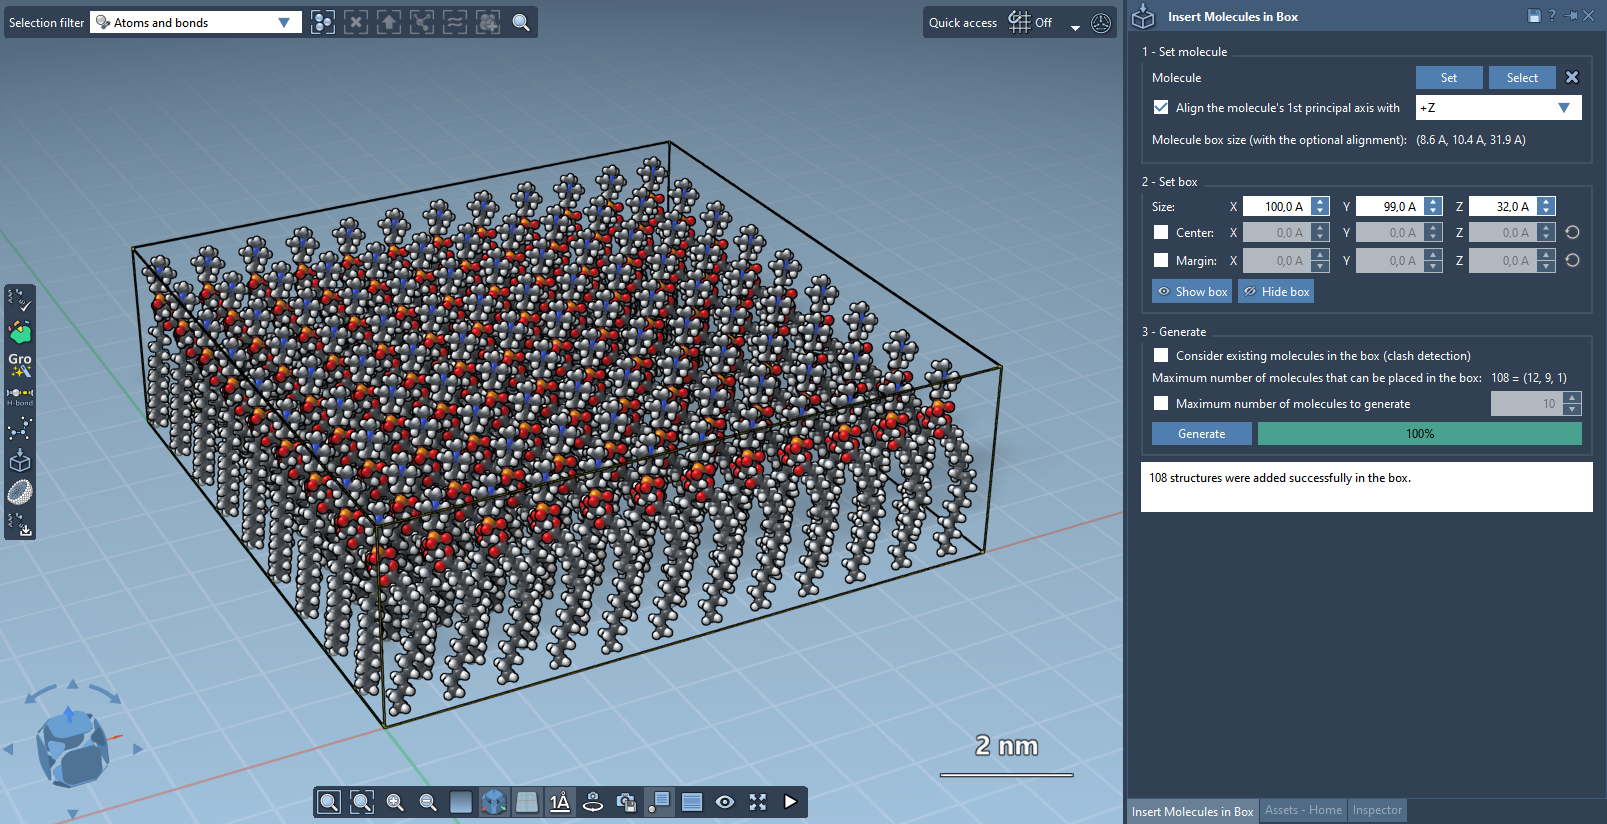Enable Consider existing molecules clash detection
This screenshot has width=1607, height=824.
[x=1161, y=355]
